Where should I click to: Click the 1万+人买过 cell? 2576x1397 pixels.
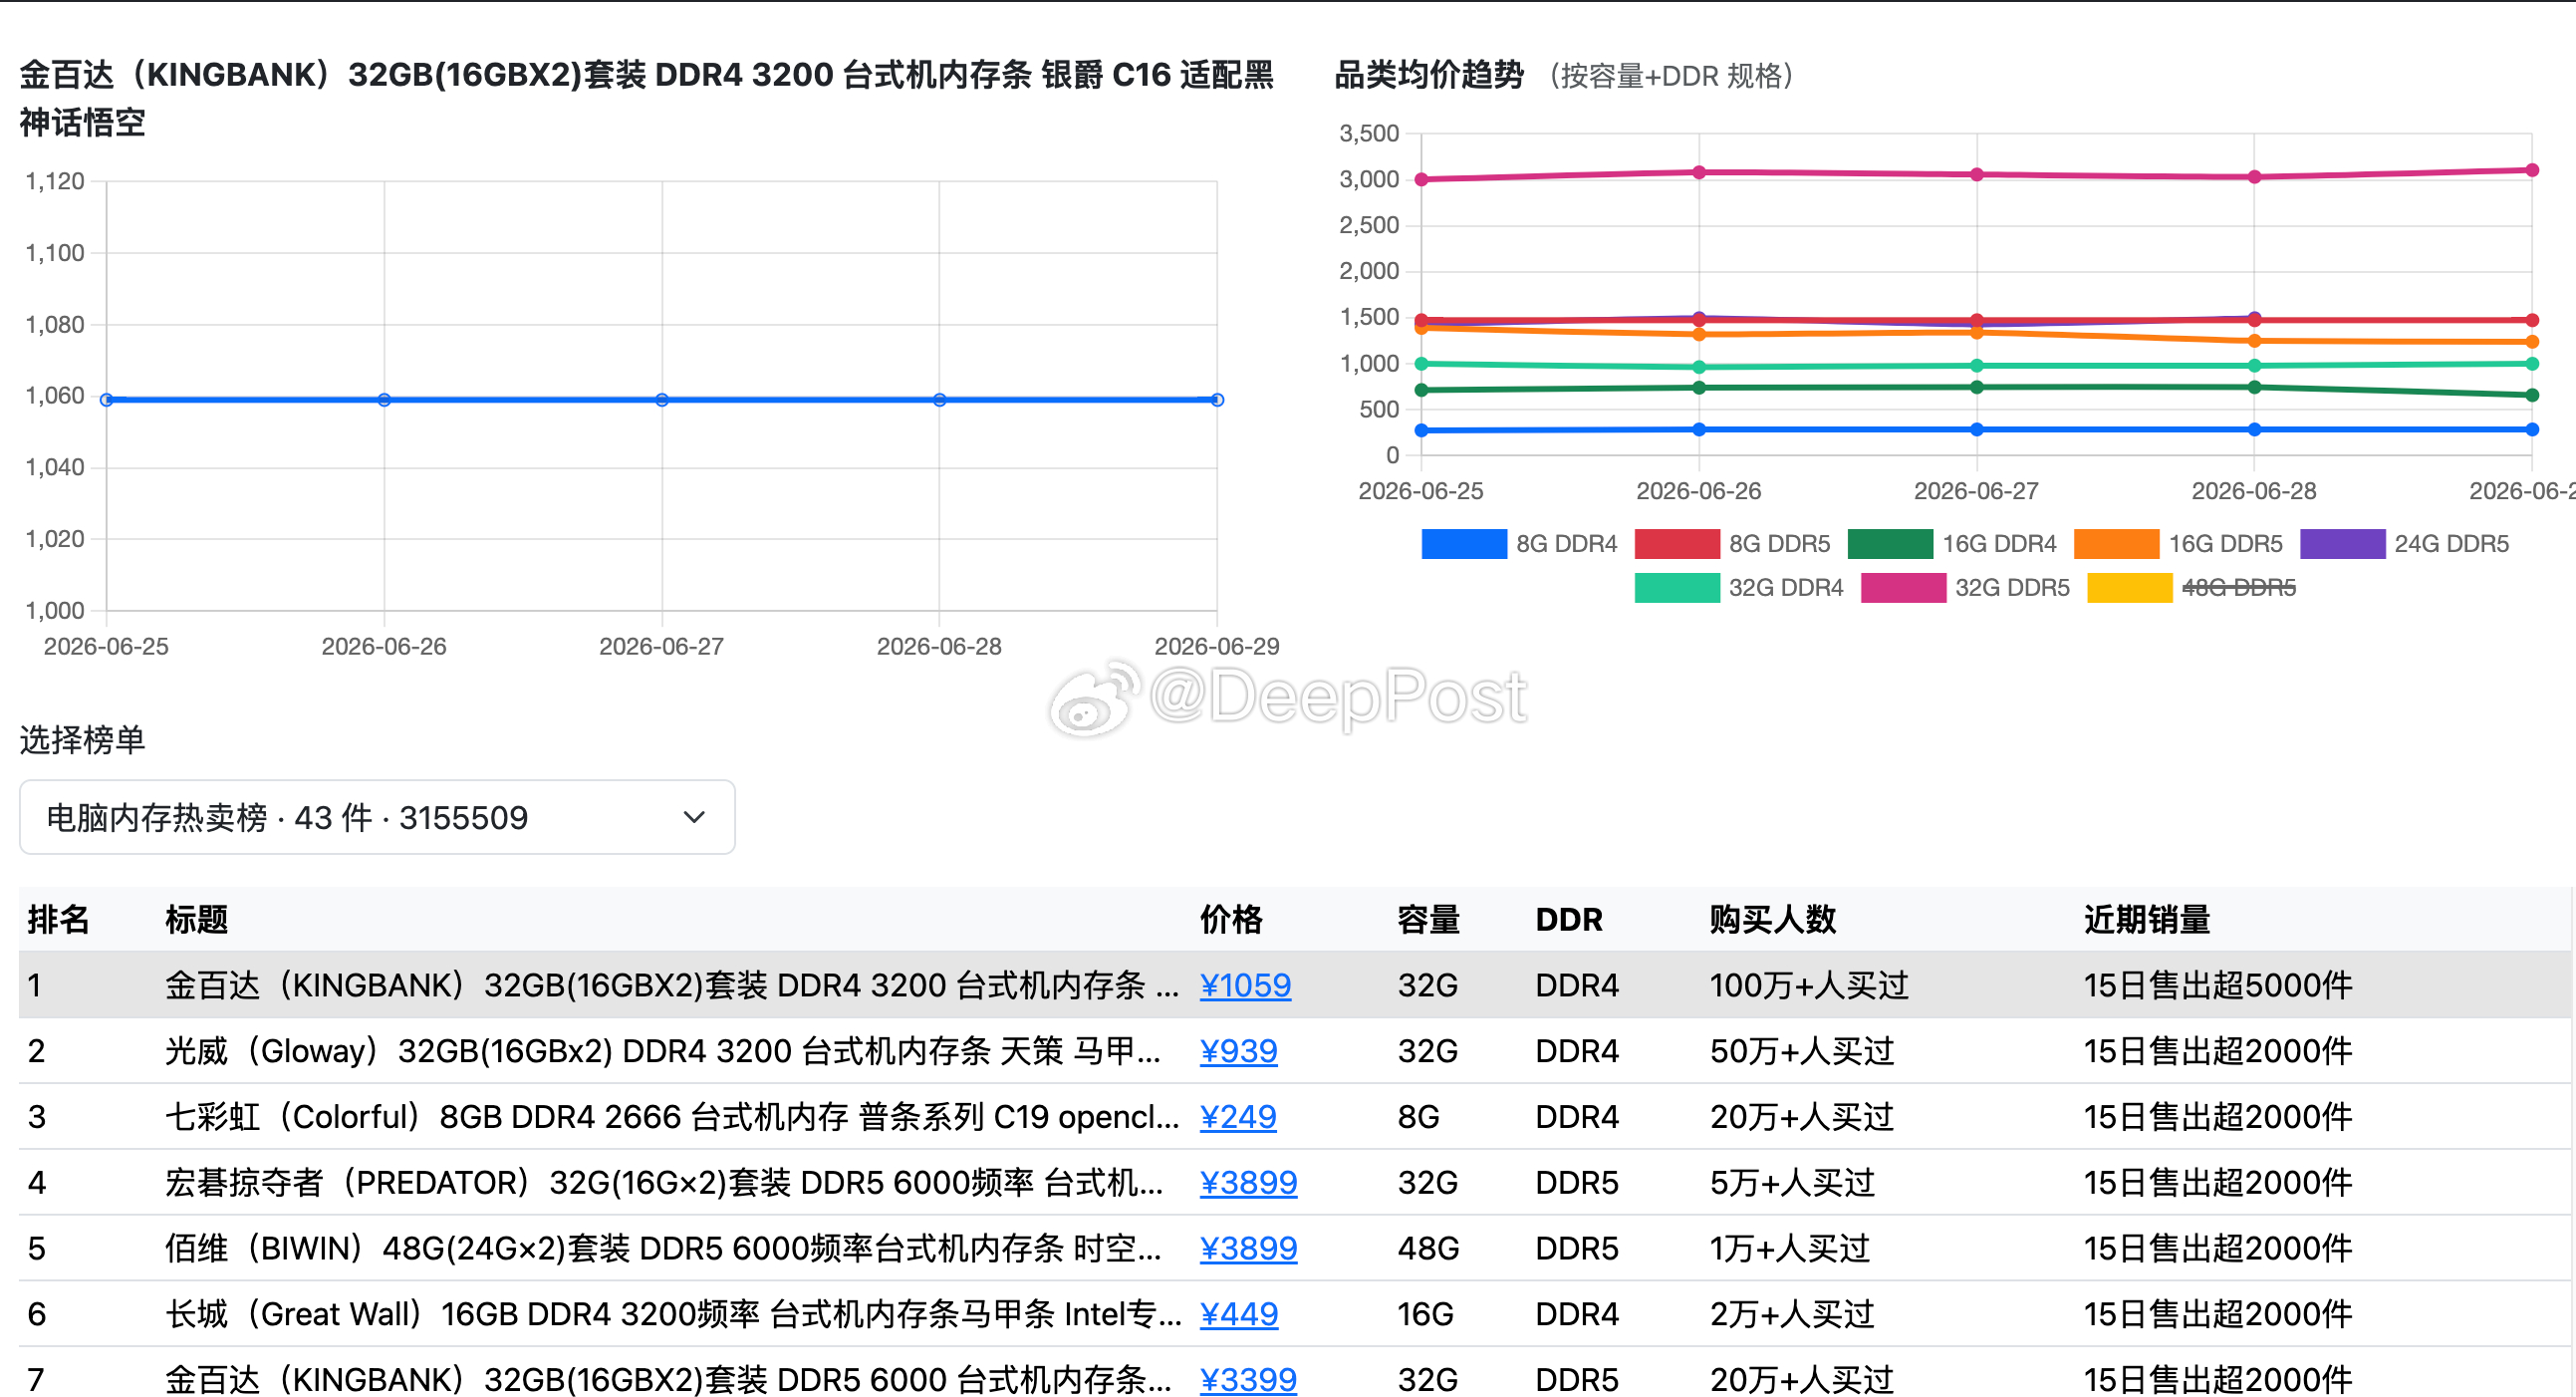coord(1790,1248)
